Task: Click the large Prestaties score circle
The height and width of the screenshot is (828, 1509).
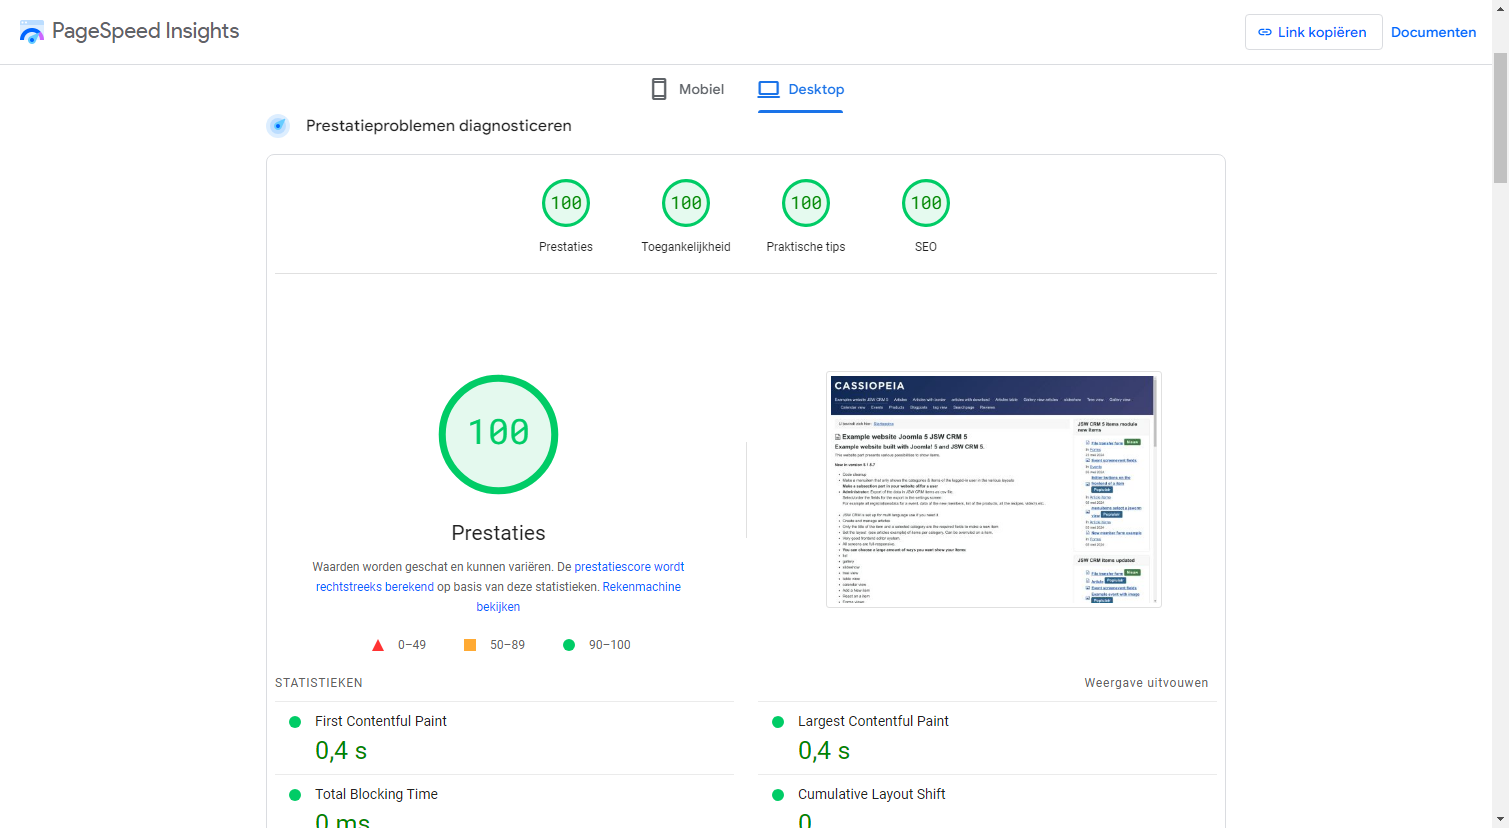Action: [498, 434]
